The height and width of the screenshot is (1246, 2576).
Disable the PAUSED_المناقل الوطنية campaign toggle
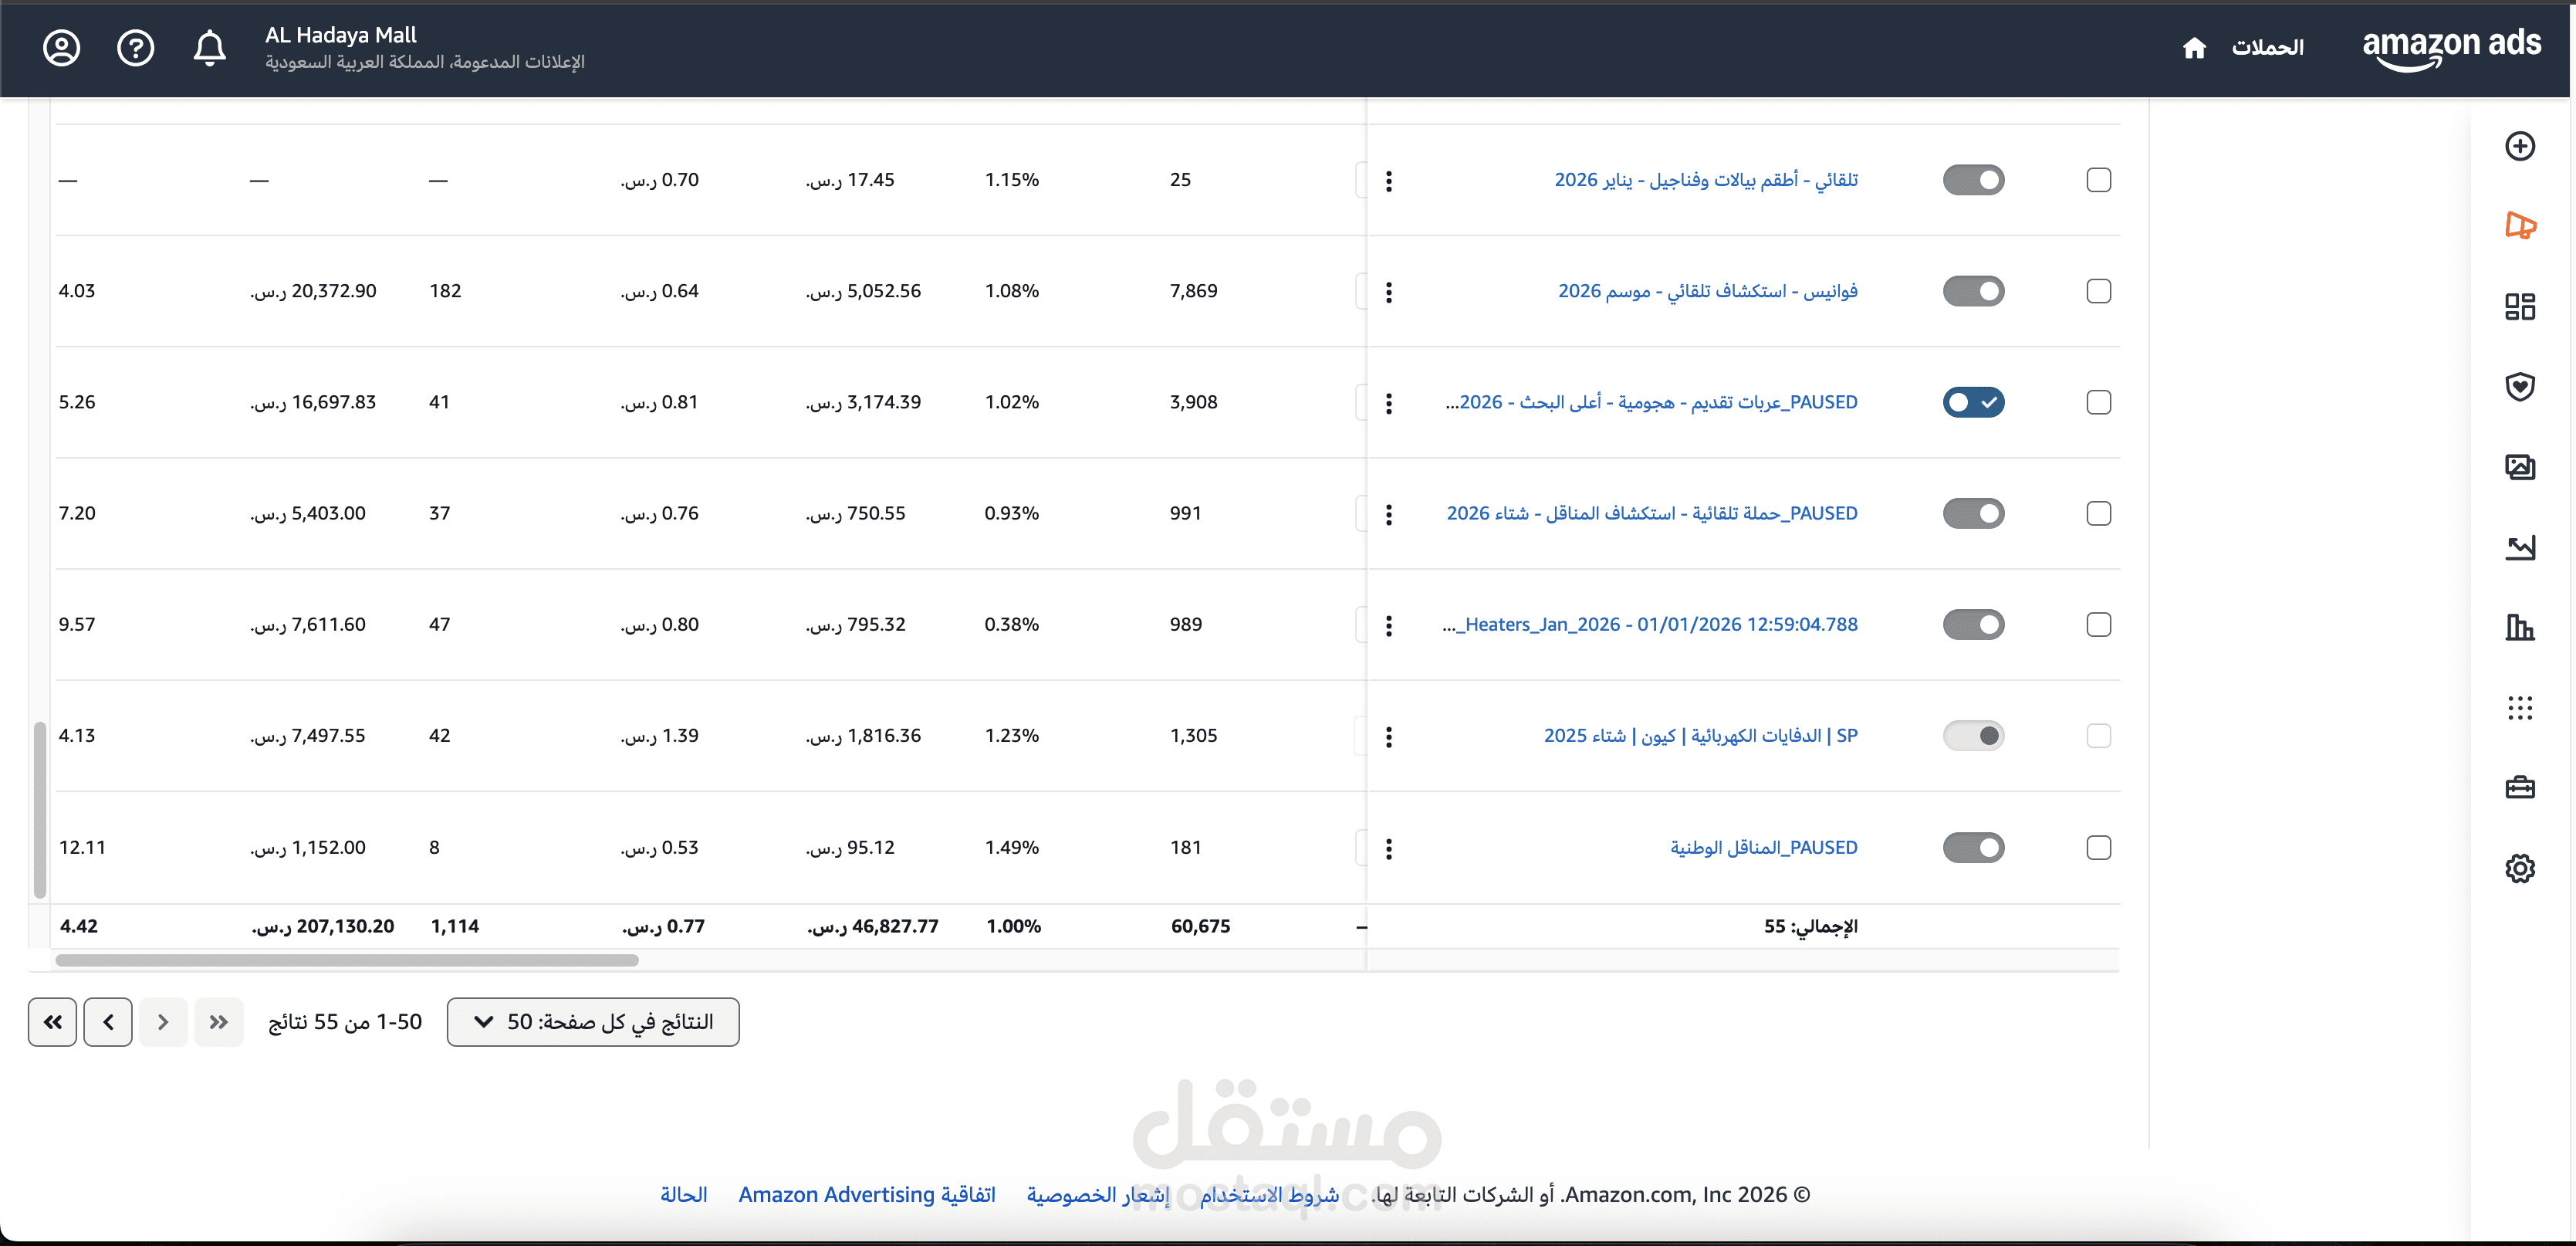coord(1974,847)
